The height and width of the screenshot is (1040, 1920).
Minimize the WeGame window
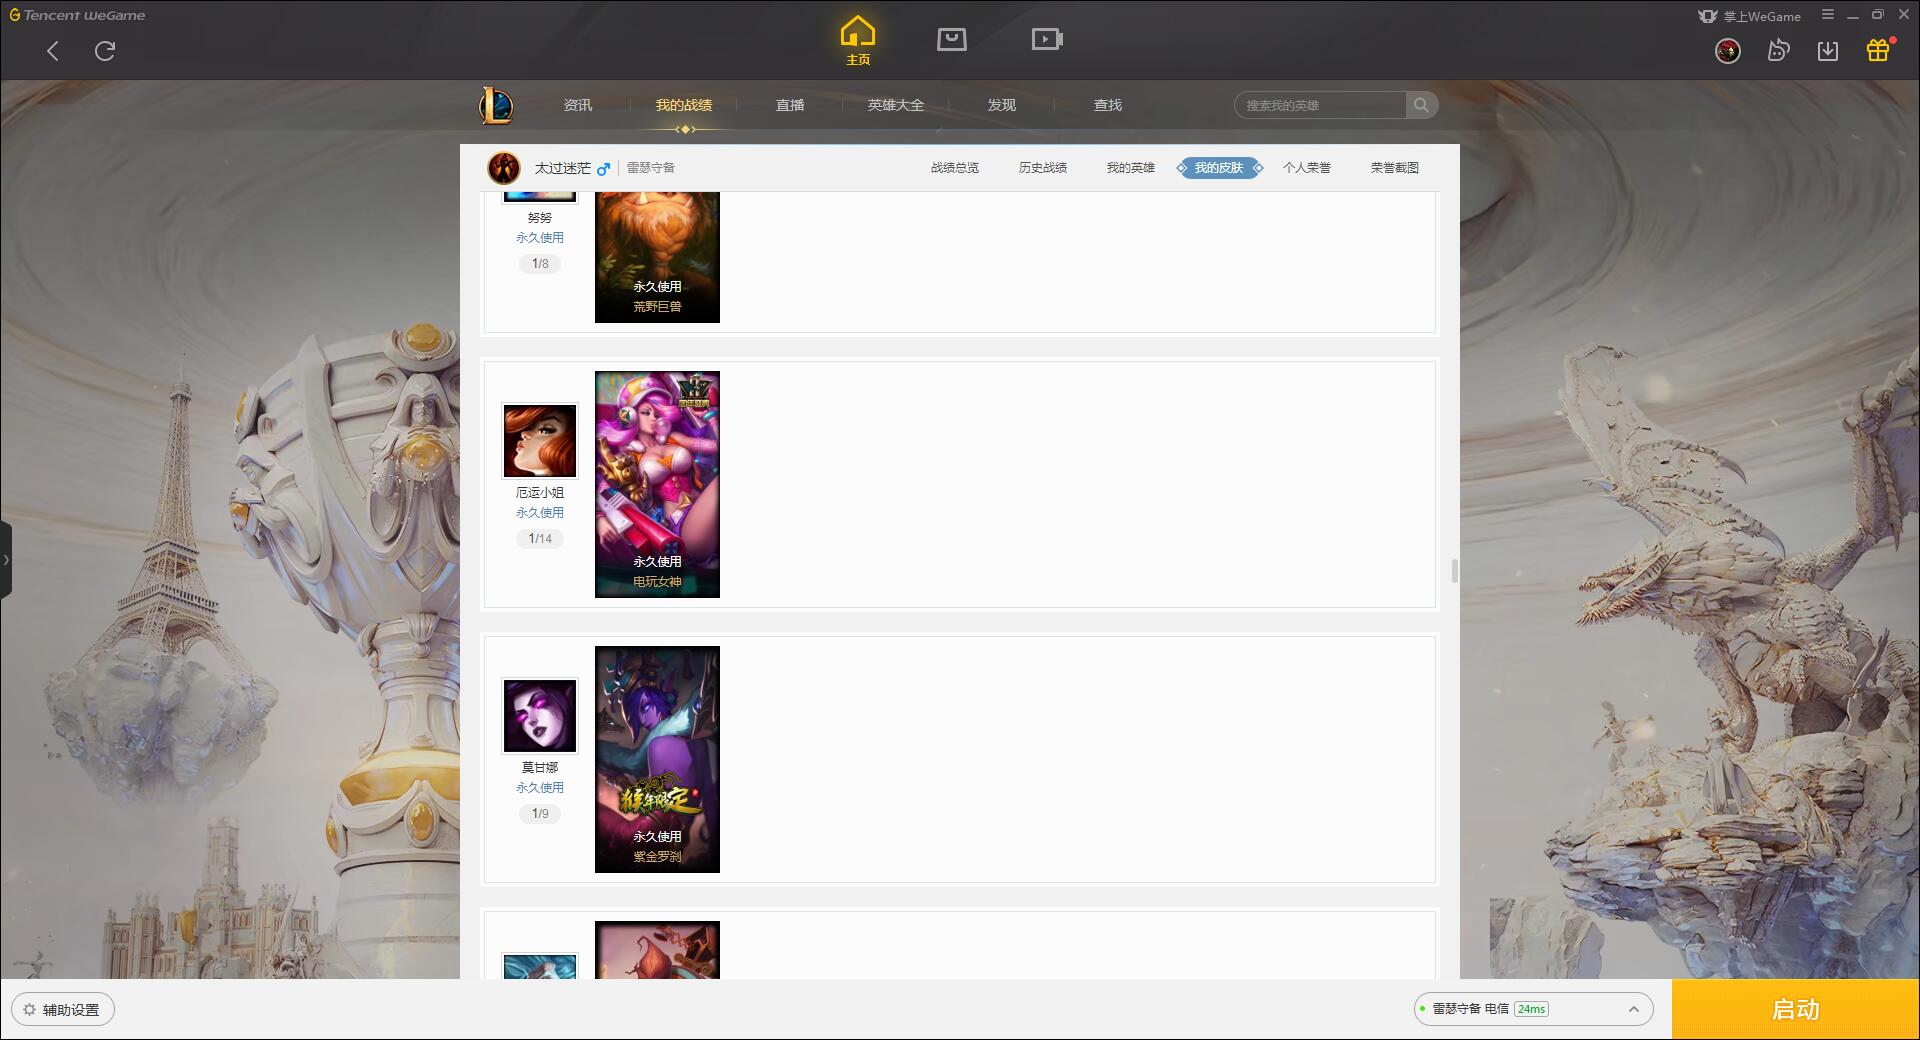pyautogui.click(x=1852, y=15)
